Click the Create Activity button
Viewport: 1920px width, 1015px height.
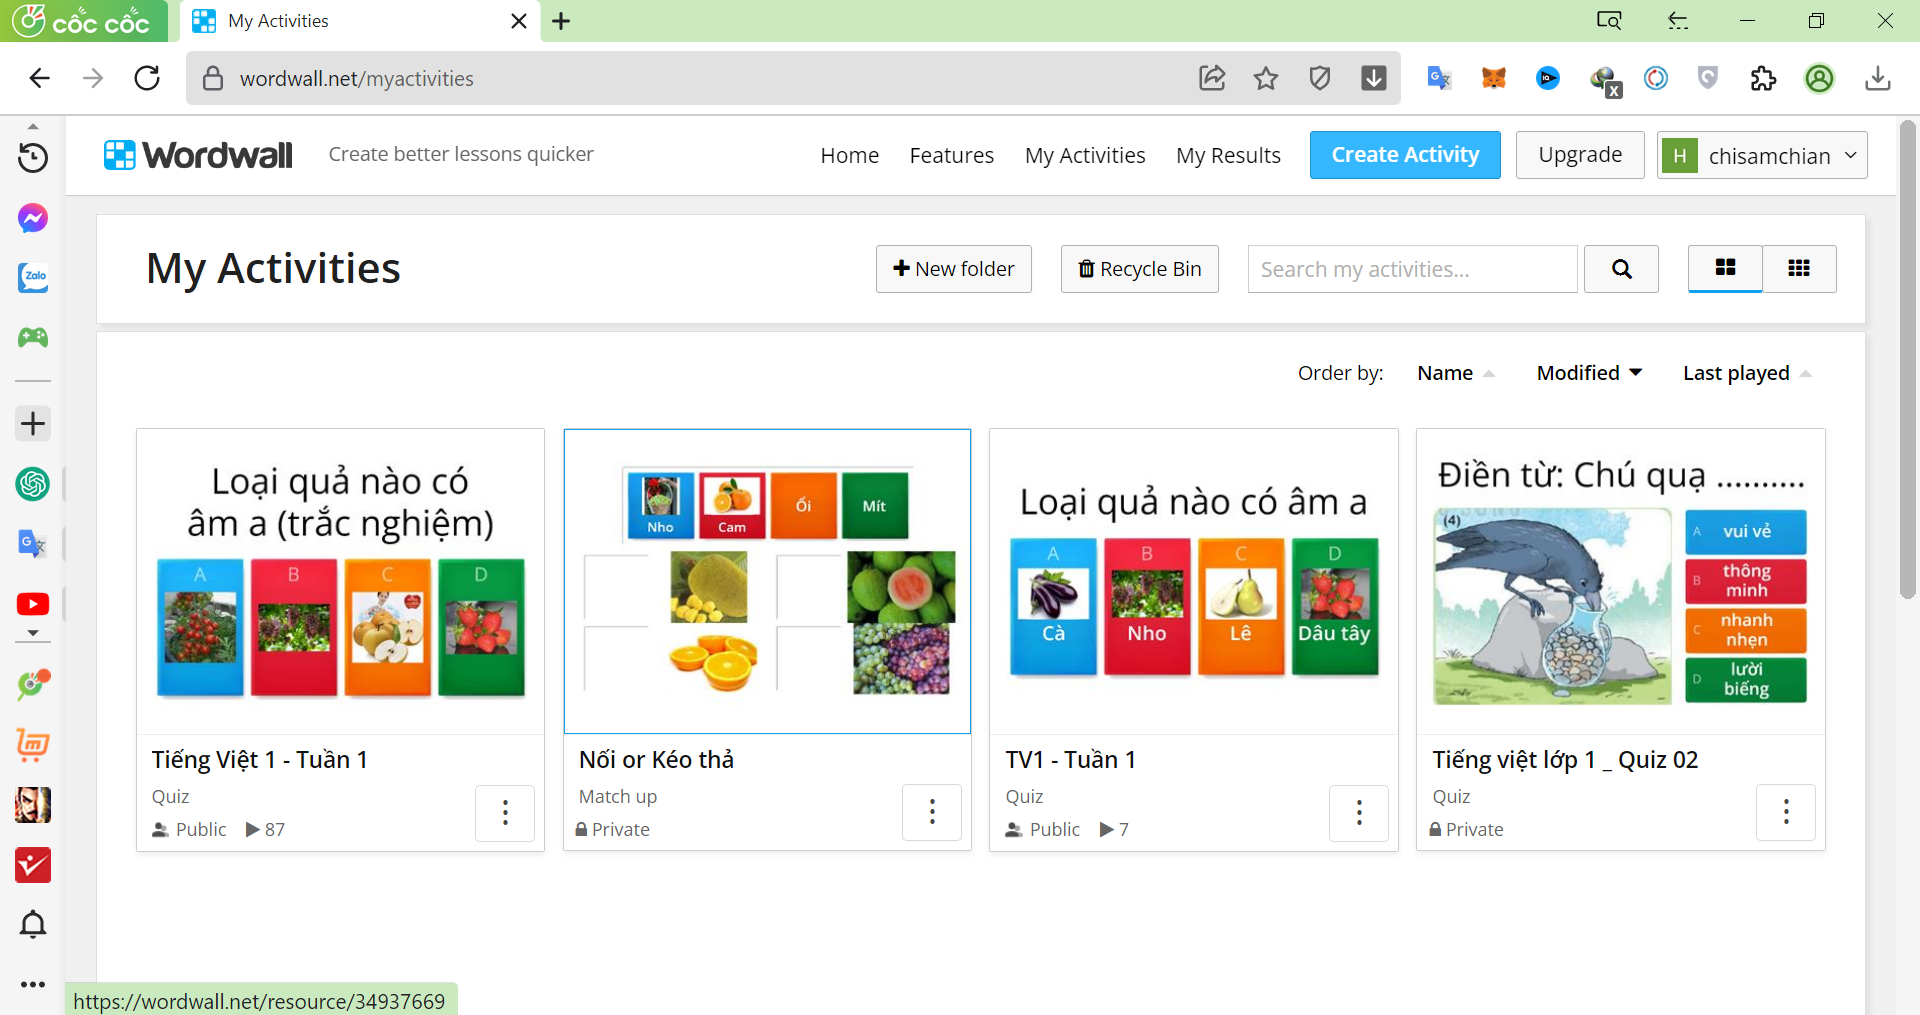click(1405, 155)
